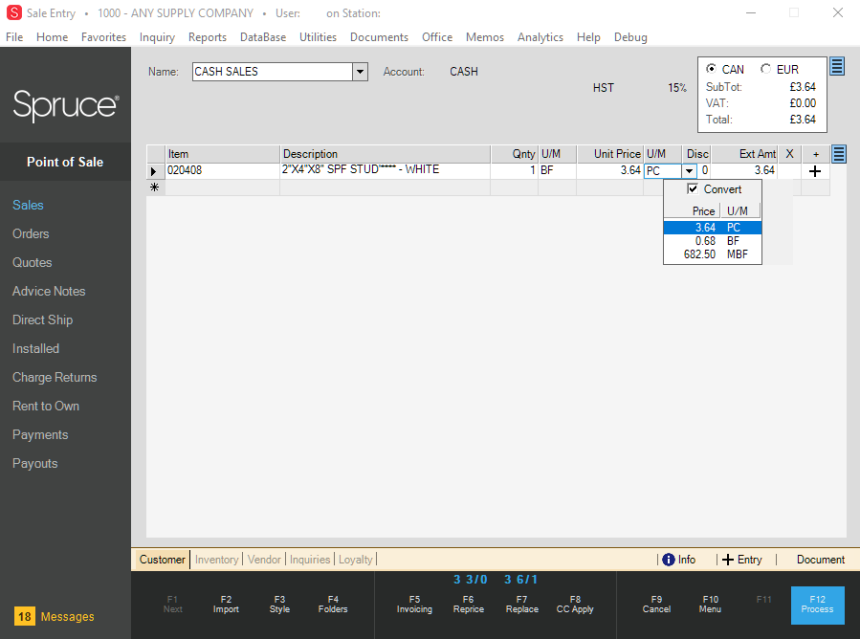Go to Installed in the sidebar
The image size is (860, 639).
click(x=36, y=348)
